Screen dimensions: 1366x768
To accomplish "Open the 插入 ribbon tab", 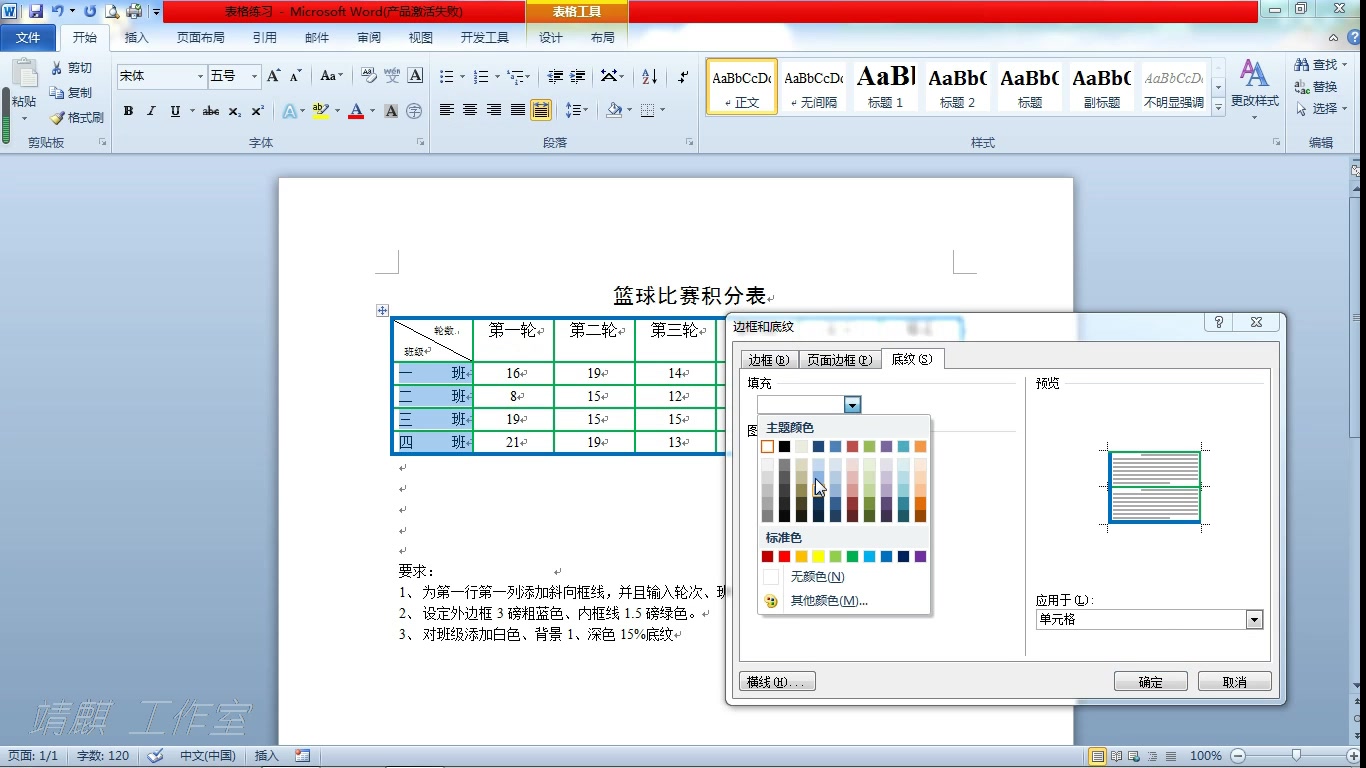I will coord(137,37).
